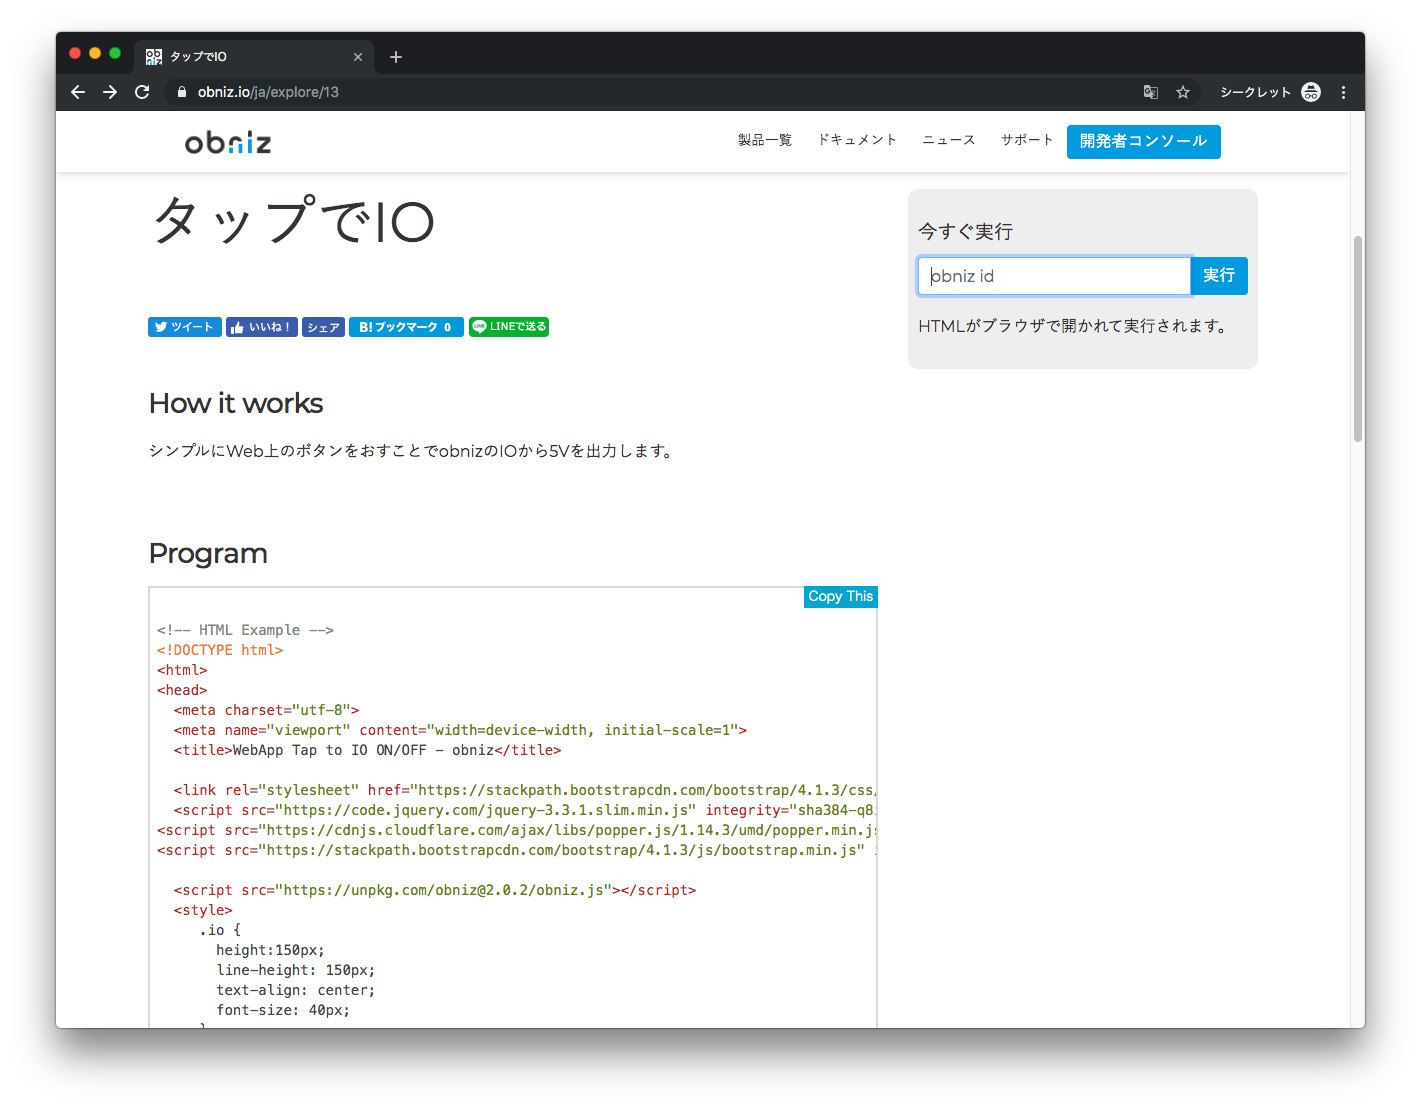This screenshot has height=1108, width=1421.
Task: Close the タップでIO tab
Action: [358, 57]
